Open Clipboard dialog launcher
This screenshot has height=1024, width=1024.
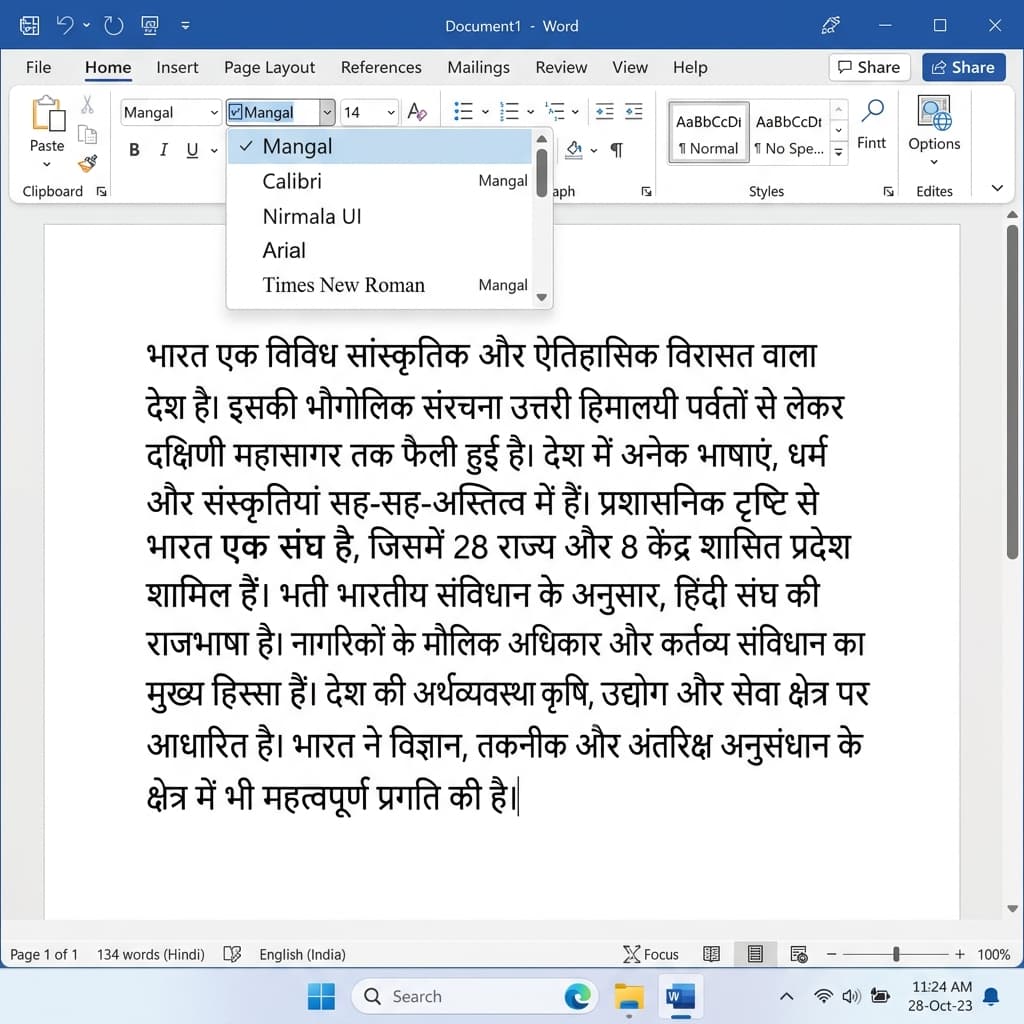coord(101,191)
